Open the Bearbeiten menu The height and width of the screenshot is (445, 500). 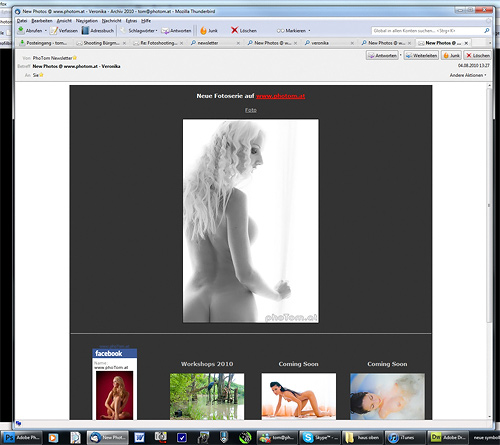coord(42,21)
